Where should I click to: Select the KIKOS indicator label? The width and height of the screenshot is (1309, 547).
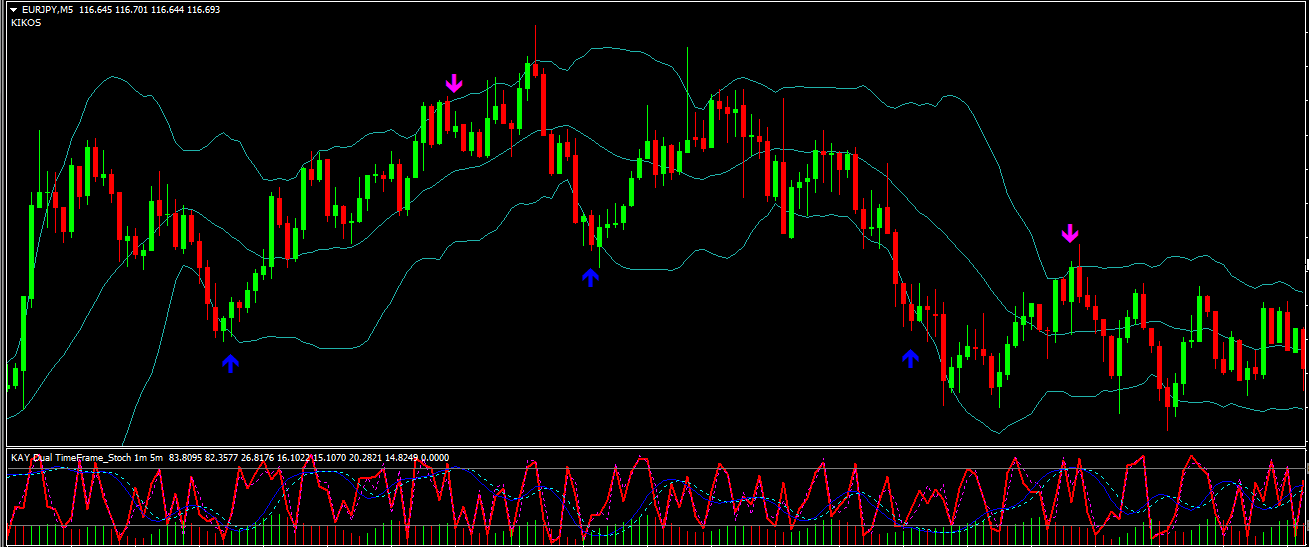pos(25,22)
